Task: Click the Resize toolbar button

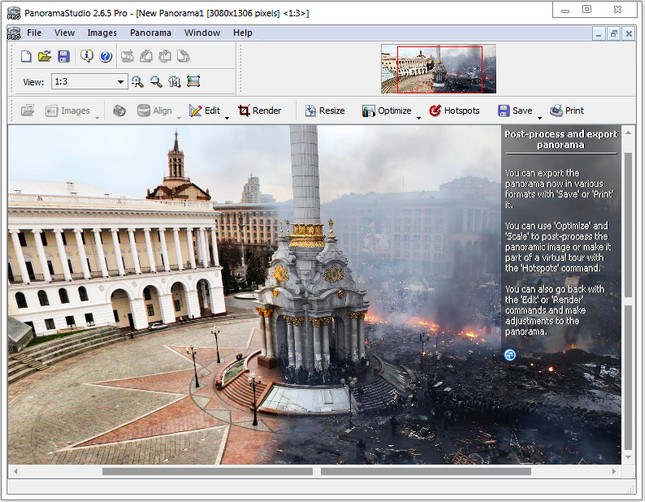Action: pyautogui.click(x=324, y=111)
